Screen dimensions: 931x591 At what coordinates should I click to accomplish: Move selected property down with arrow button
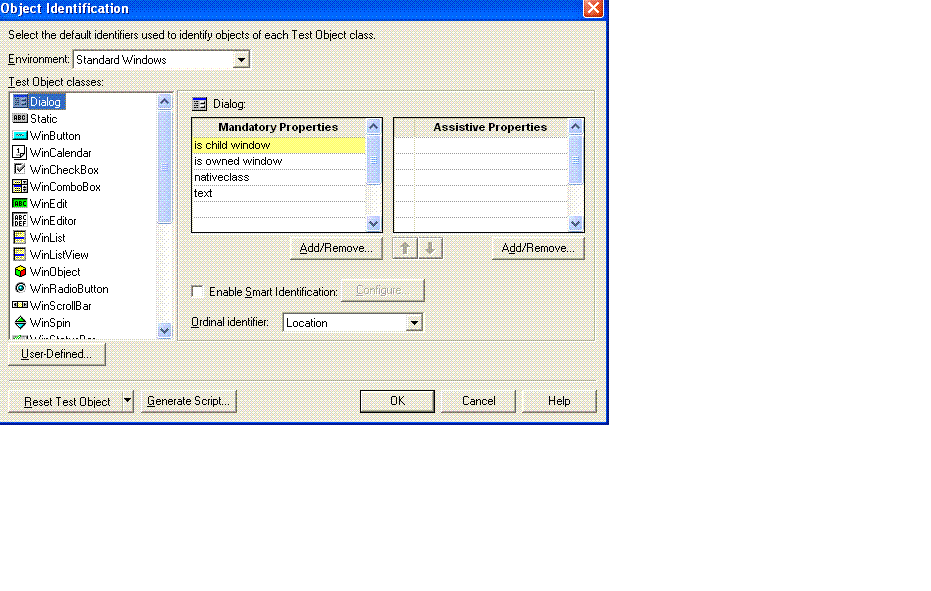(x=430, y=248)
